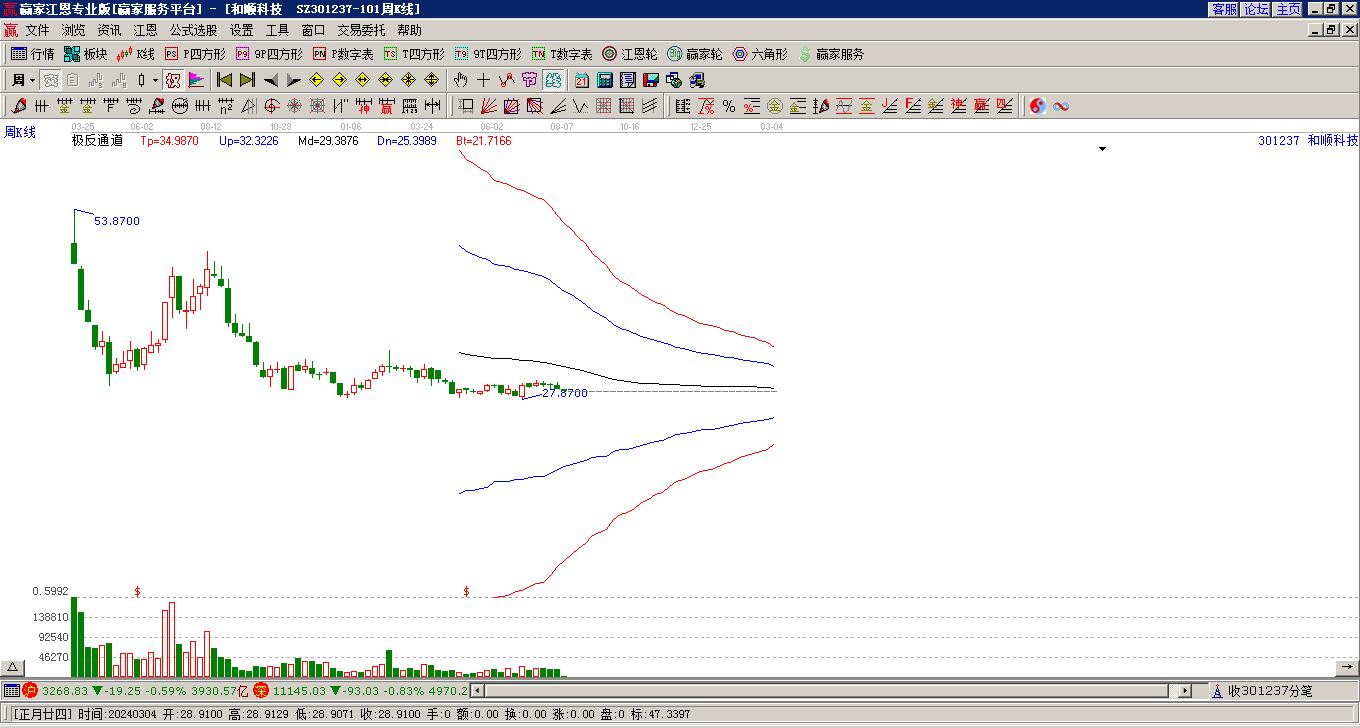
Task: Open the 板块 sector view
Action: (86, 54)
